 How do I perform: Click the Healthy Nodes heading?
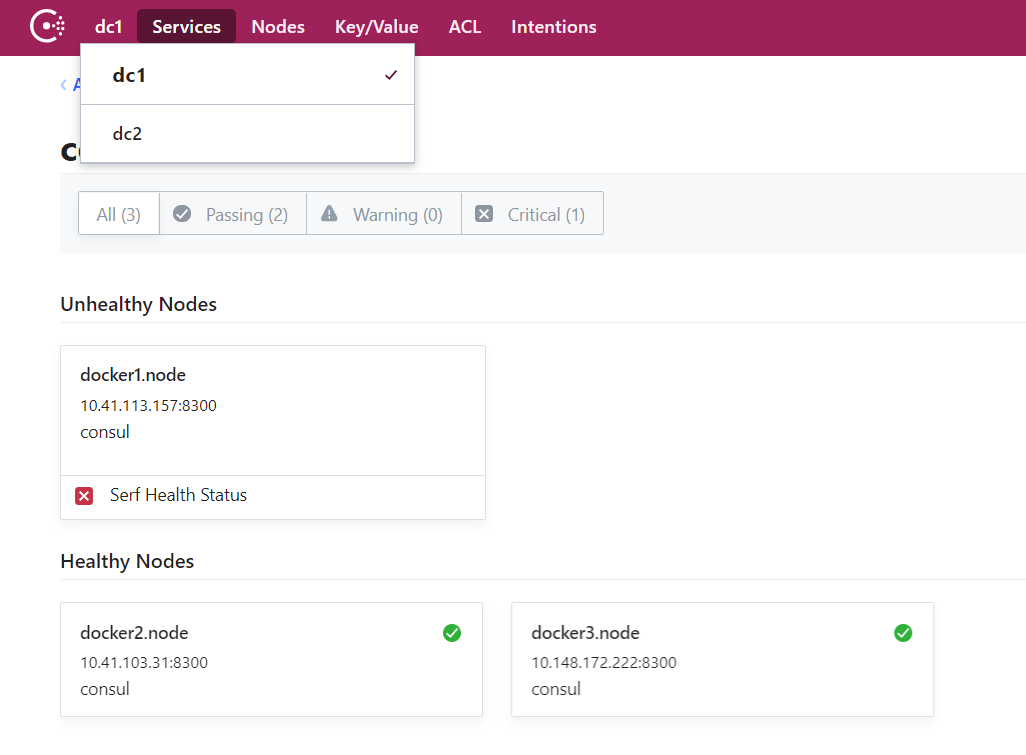coord(127,561)
